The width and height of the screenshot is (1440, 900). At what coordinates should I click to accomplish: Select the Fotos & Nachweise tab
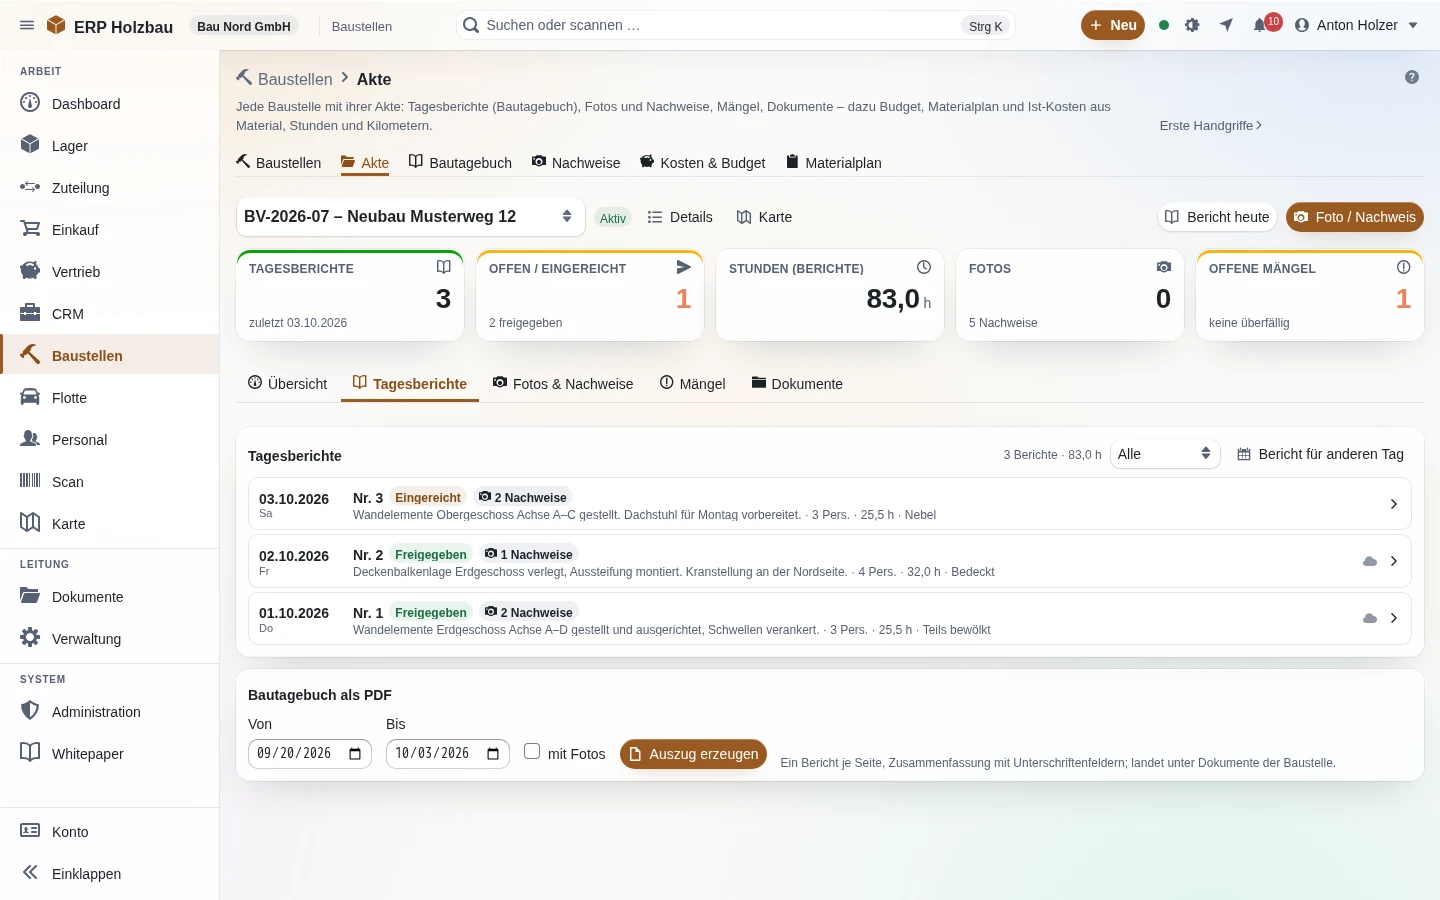click(563, 384)
